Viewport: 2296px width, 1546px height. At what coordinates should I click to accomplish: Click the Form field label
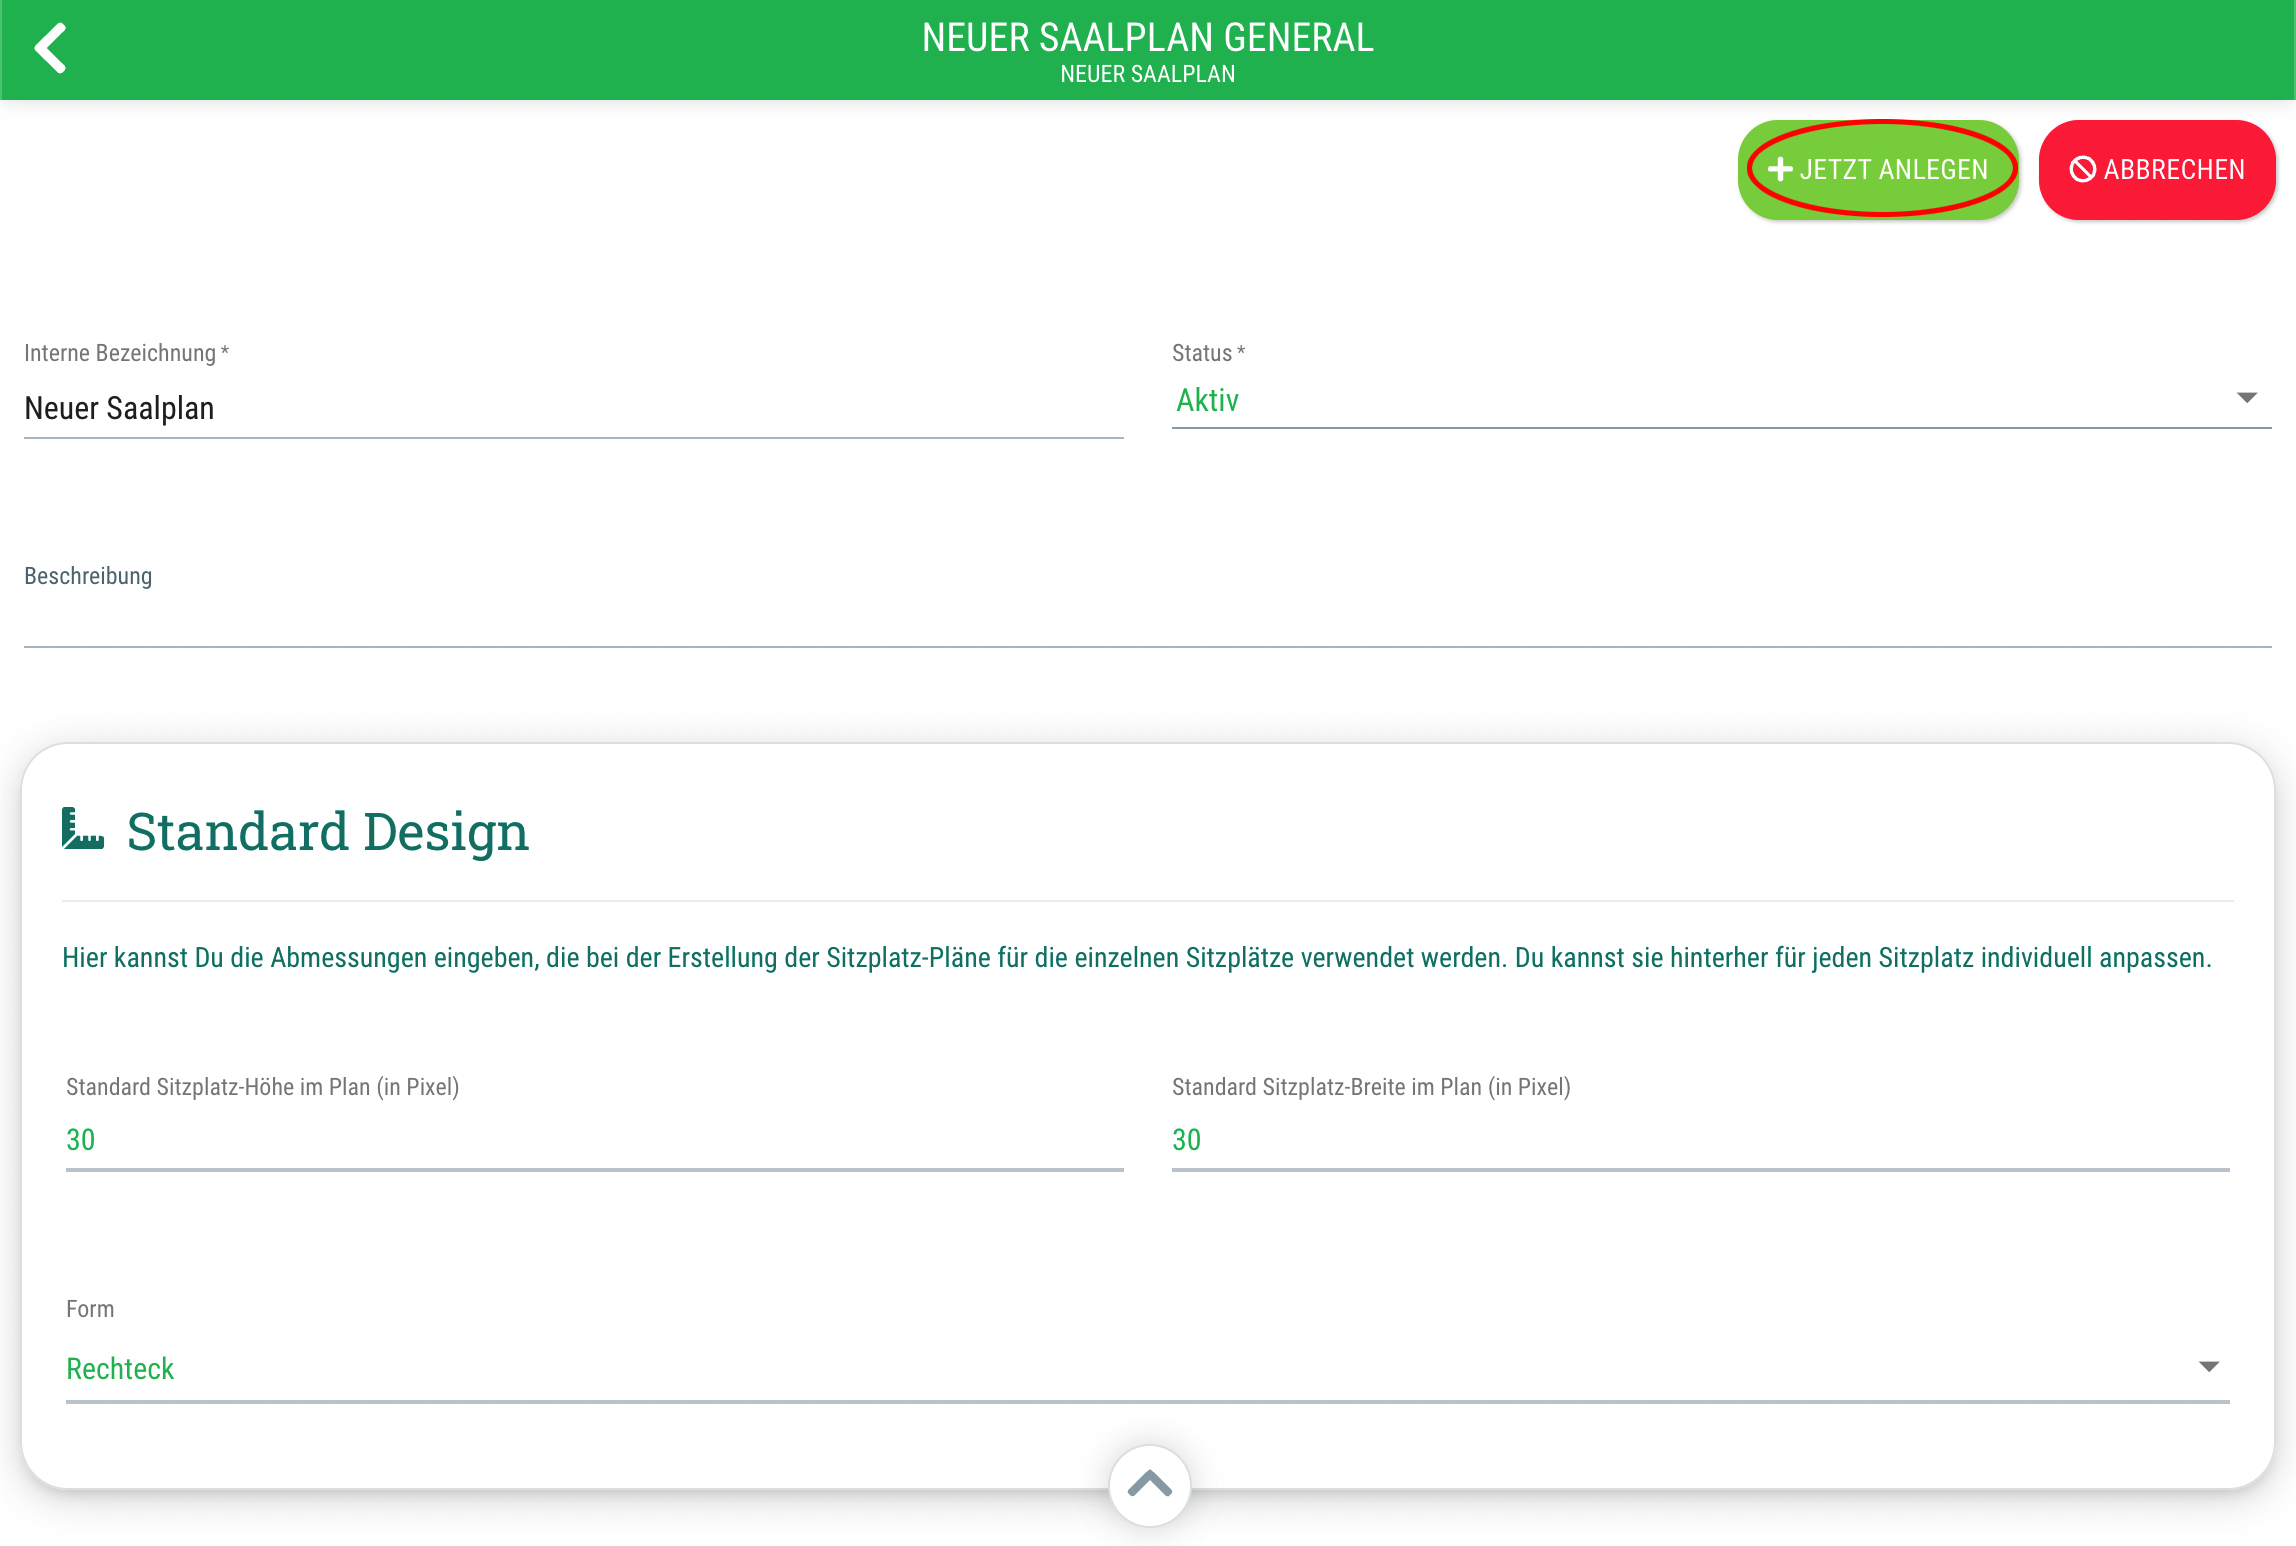tap(90, 1309)
